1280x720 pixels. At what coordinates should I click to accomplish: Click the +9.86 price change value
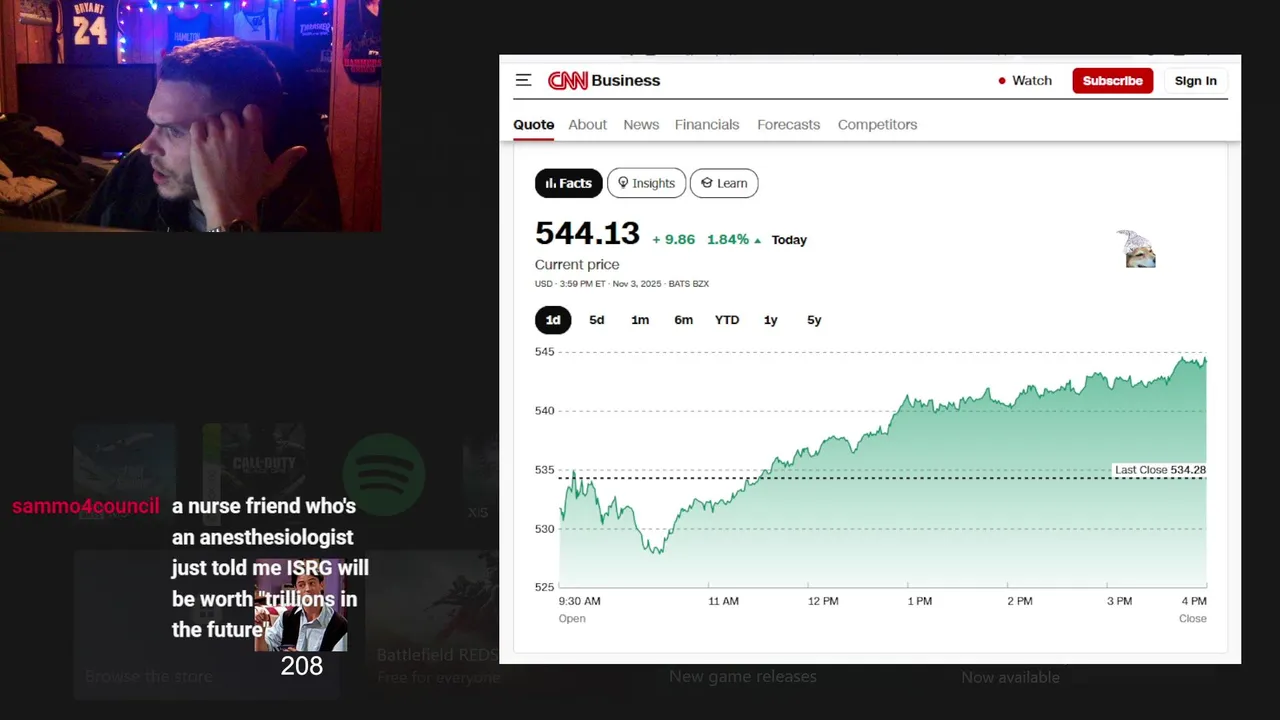coord(673,240)
